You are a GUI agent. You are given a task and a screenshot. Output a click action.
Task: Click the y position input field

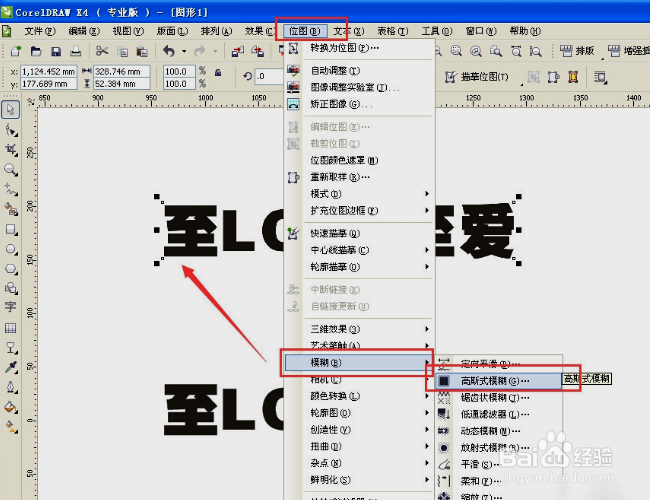point(49,84)
